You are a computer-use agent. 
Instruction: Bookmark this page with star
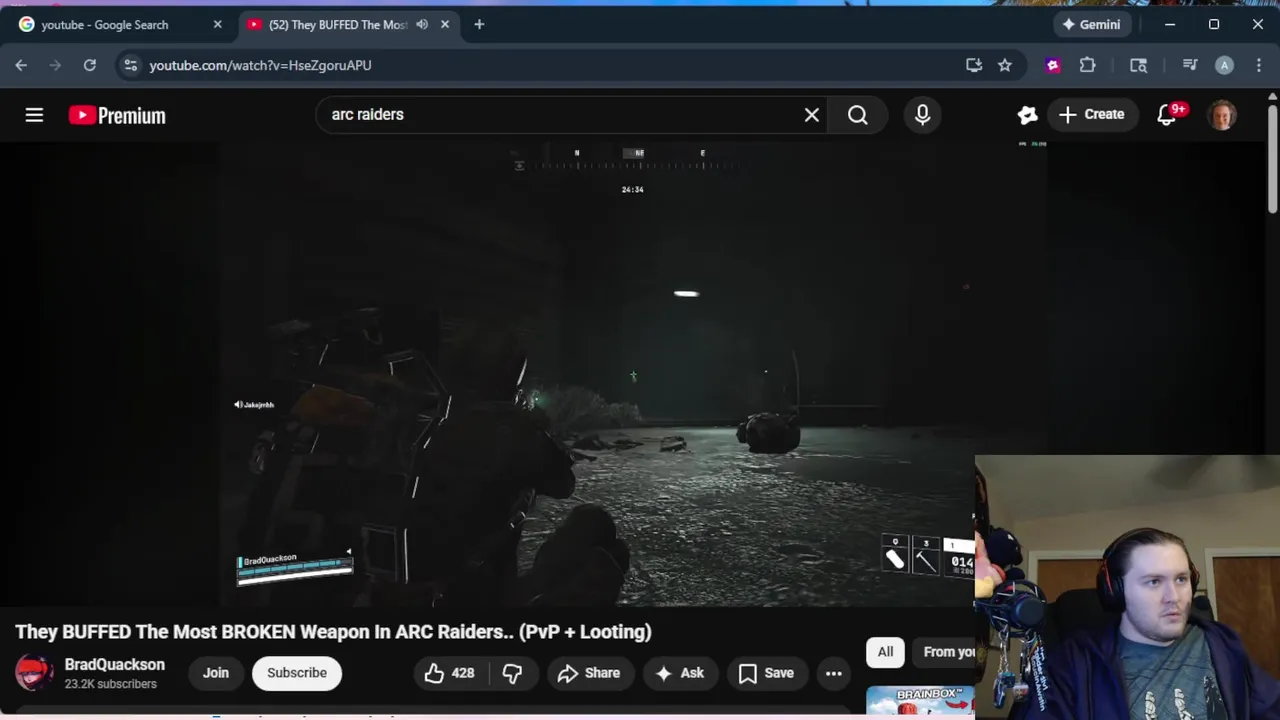[x=1005, y=65]
